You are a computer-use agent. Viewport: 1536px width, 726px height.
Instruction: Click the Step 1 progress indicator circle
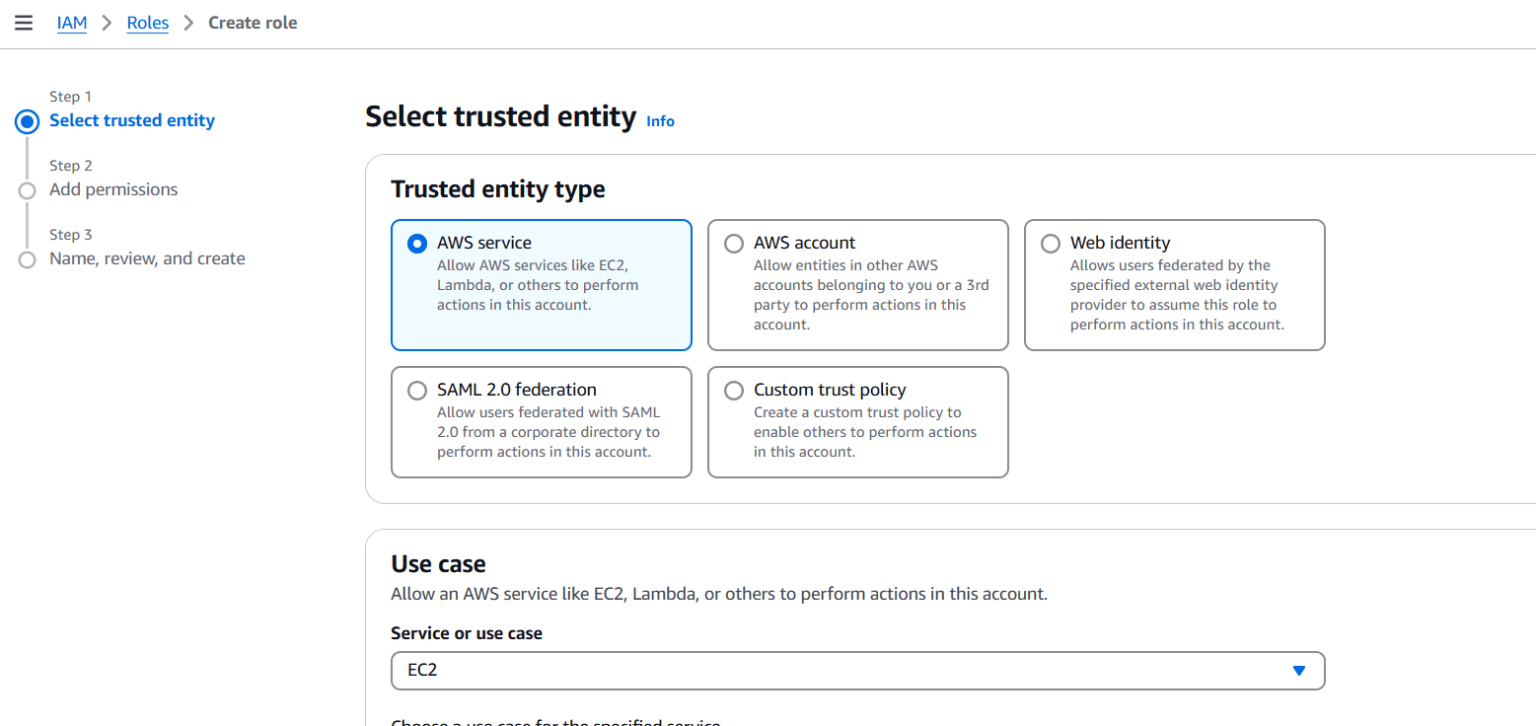27,122
